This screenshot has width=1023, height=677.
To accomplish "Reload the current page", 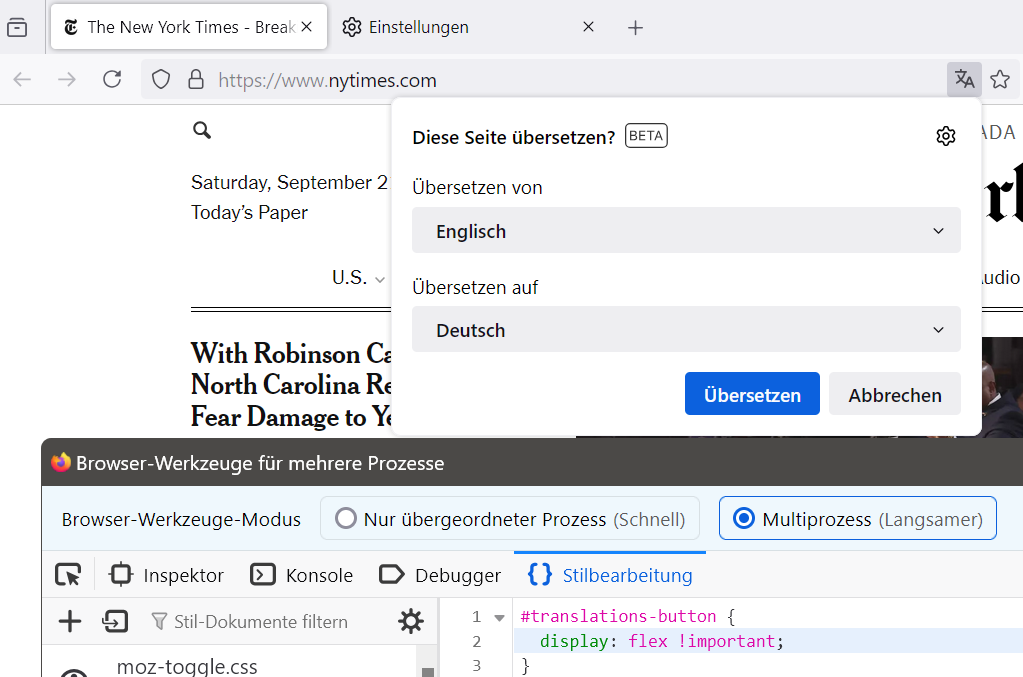I will [x=112, y=80].
